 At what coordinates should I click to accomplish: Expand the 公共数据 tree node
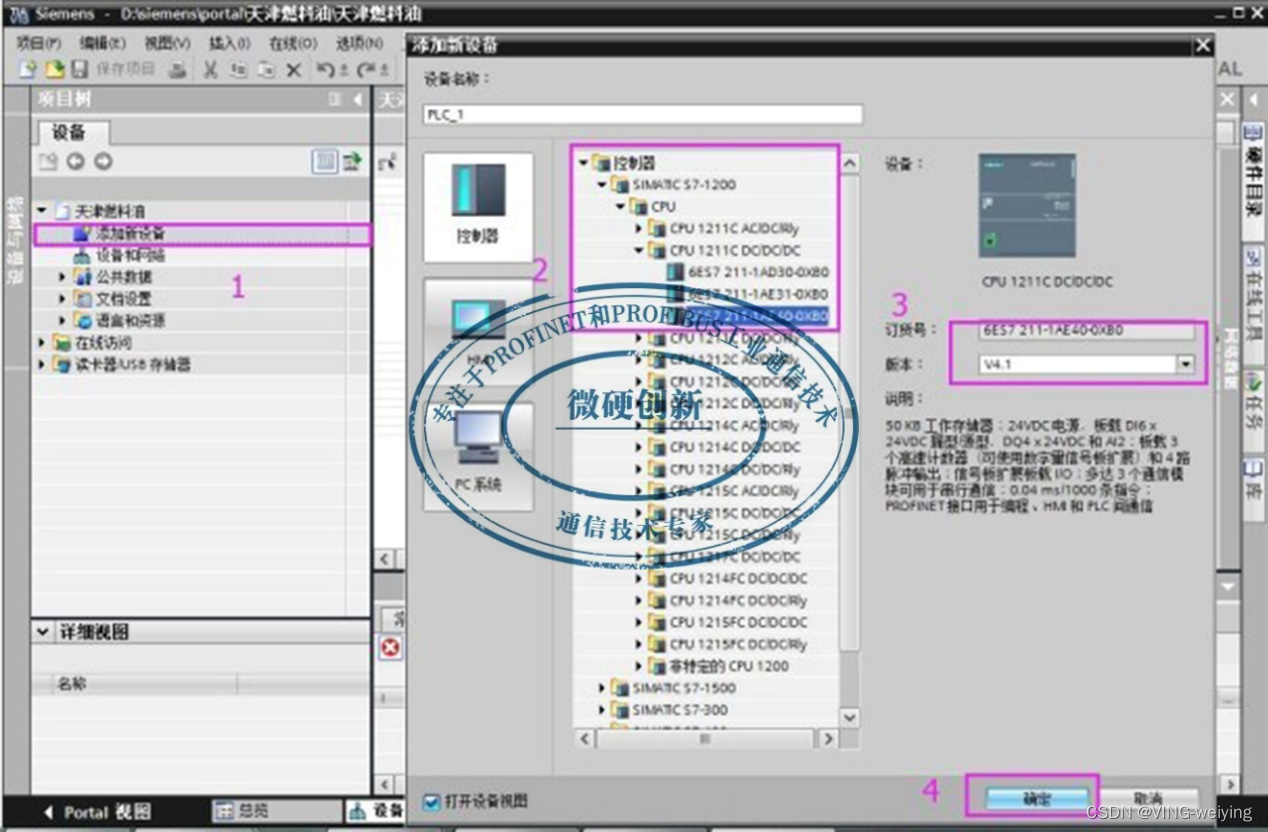pyautogui.click(x=62, y=277)
